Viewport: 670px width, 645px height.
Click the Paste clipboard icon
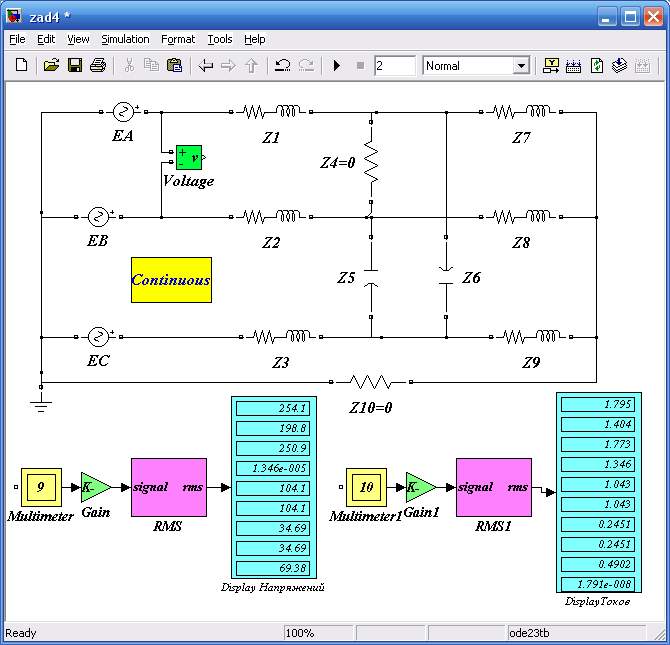[x=174, y=65]
